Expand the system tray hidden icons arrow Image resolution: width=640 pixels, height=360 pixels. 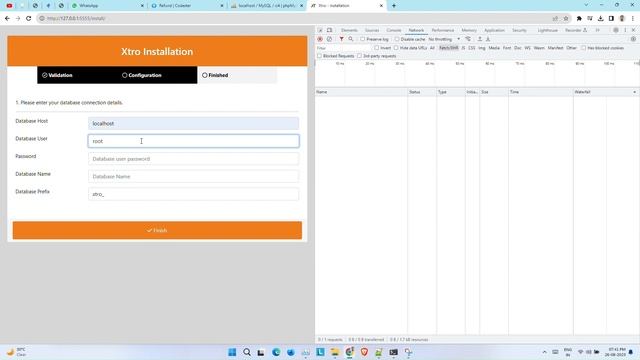coord(544,352)
